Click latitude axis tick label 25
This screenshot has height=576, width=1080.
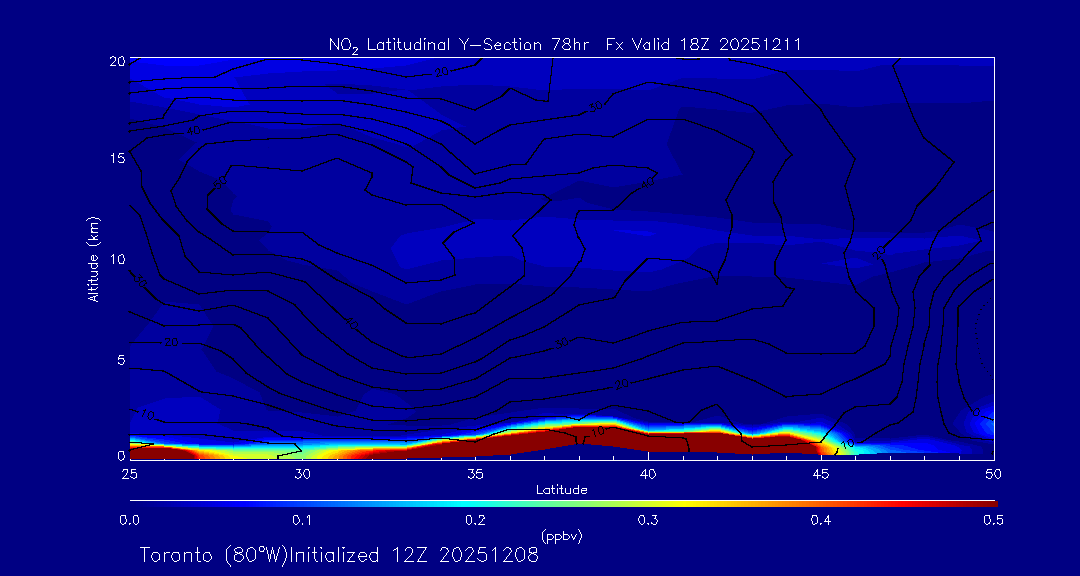point(129,473)
